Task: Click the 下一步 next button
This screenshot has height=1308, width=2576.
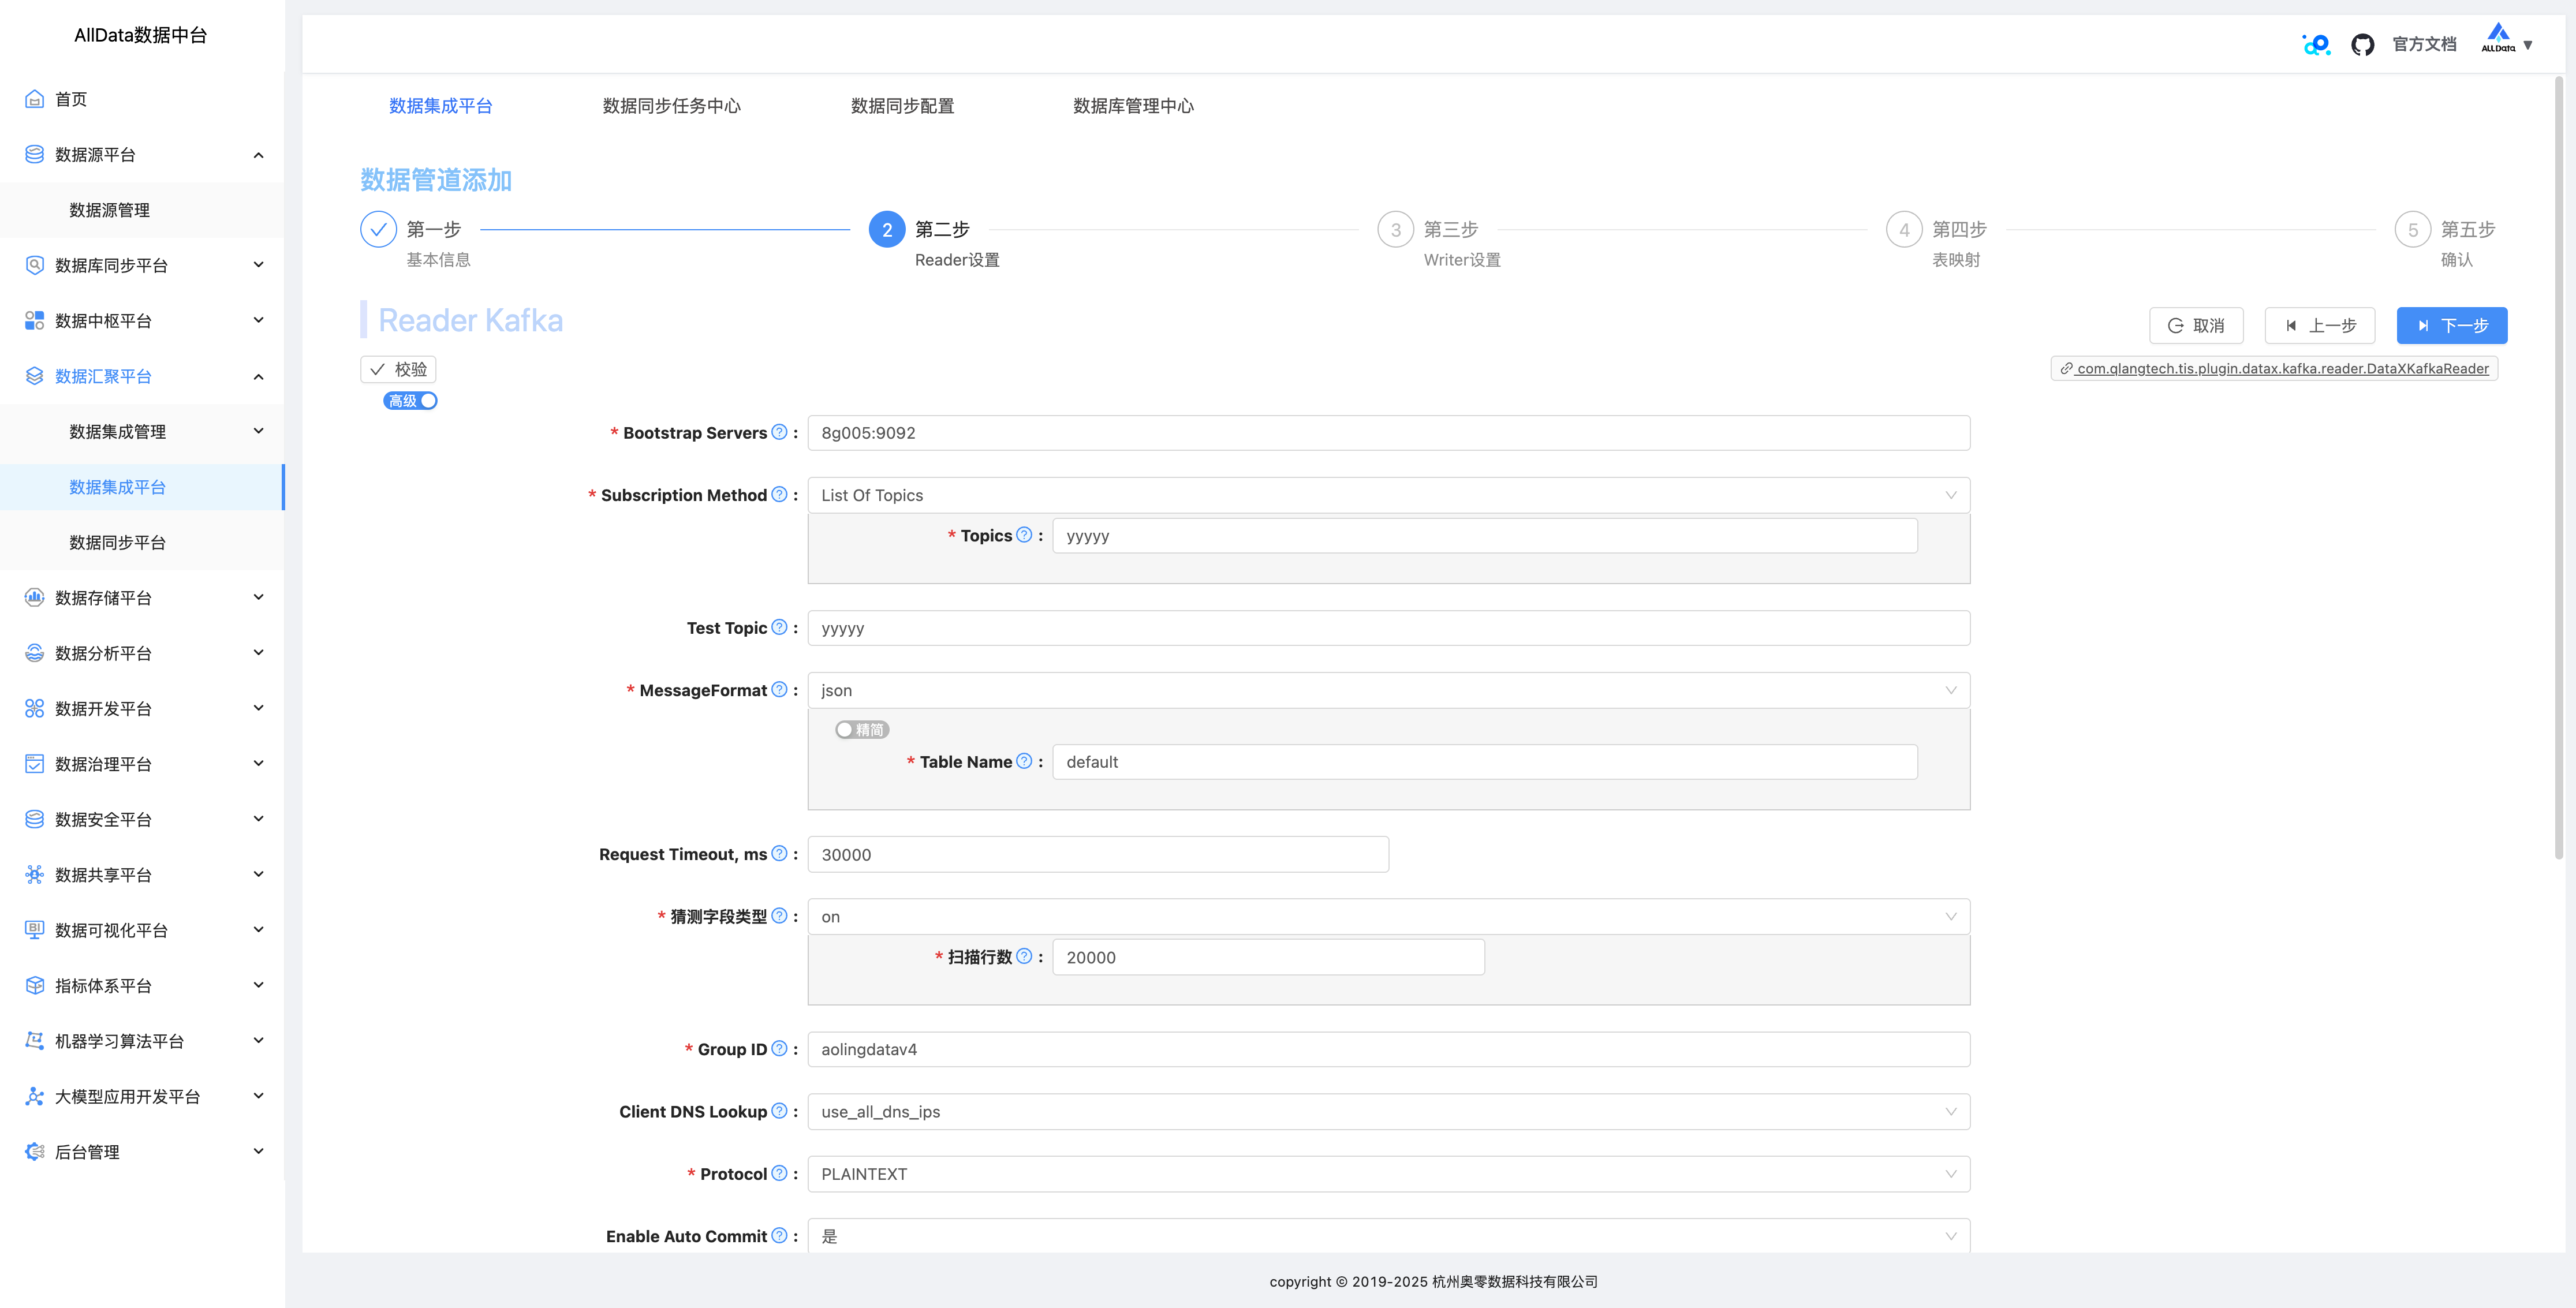Action: [x=2452, y=325]
